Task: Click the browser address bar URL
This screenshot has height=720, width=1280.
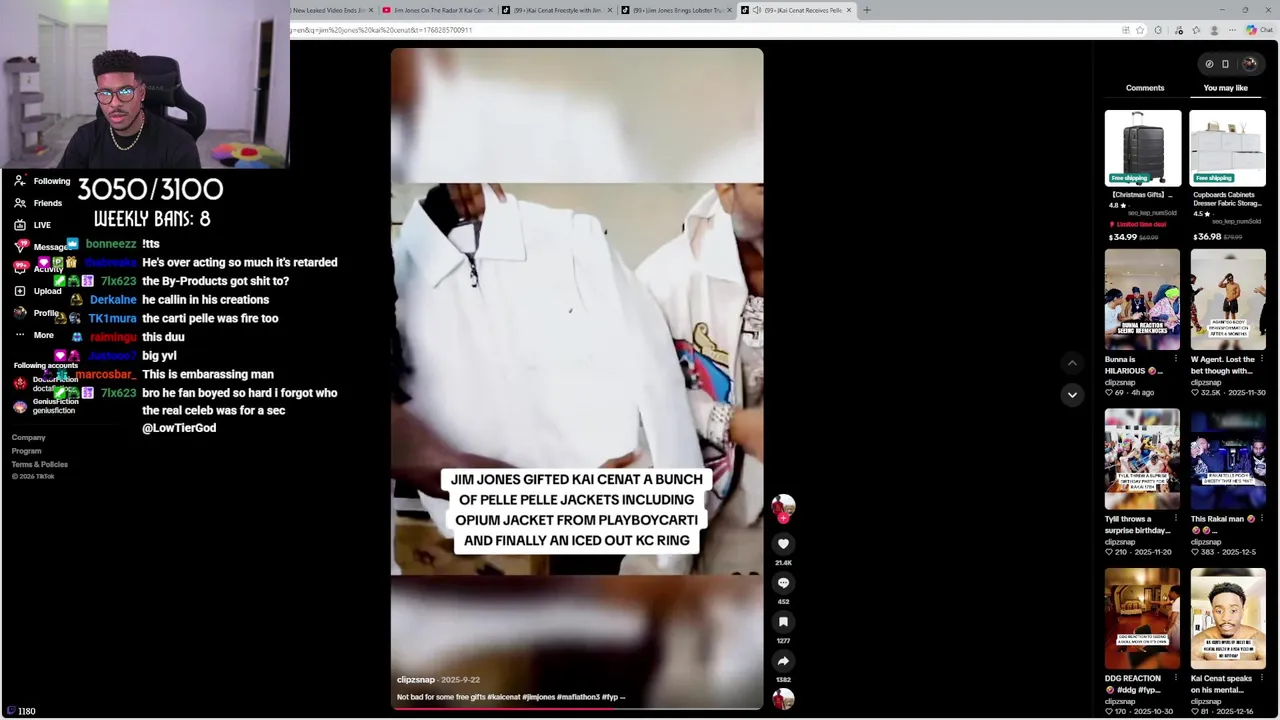Action: tap(382, 30)
